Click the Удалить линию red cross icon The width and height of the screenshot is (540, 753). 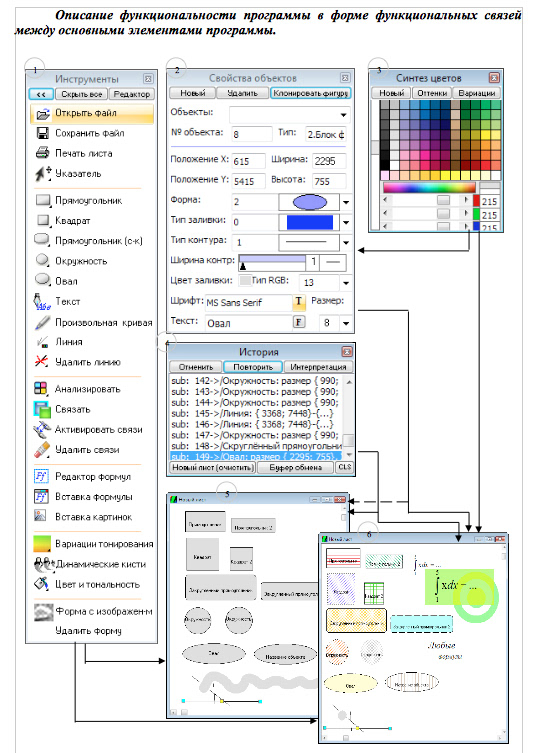click(42, 361)
